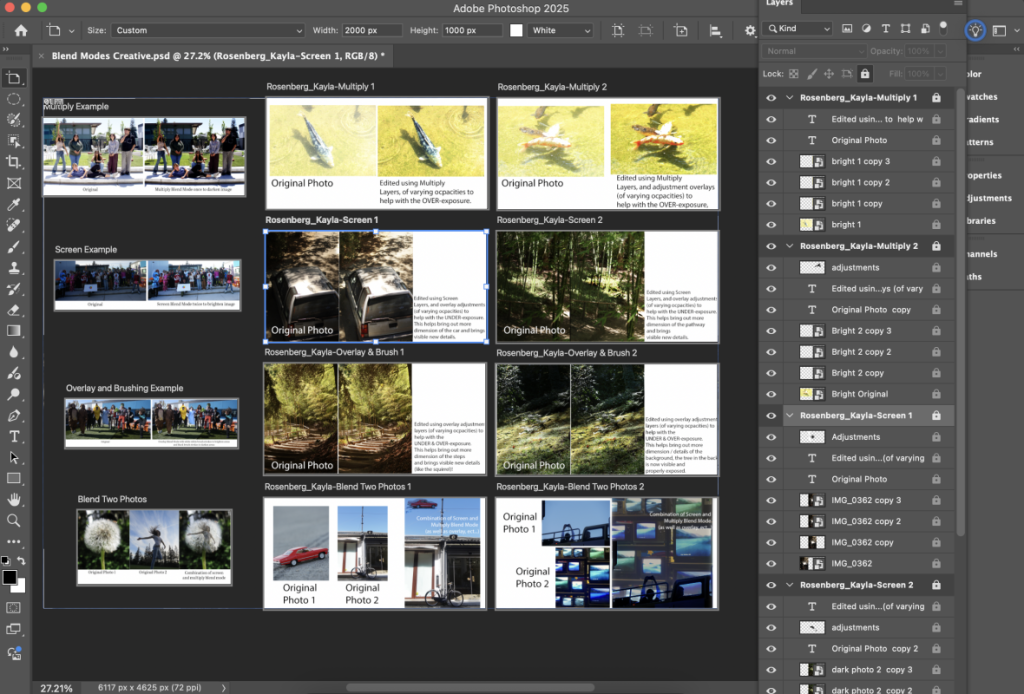
Task: Hide the IMG_0362 copy 3 layer
Action: click(x=771, y=500)
